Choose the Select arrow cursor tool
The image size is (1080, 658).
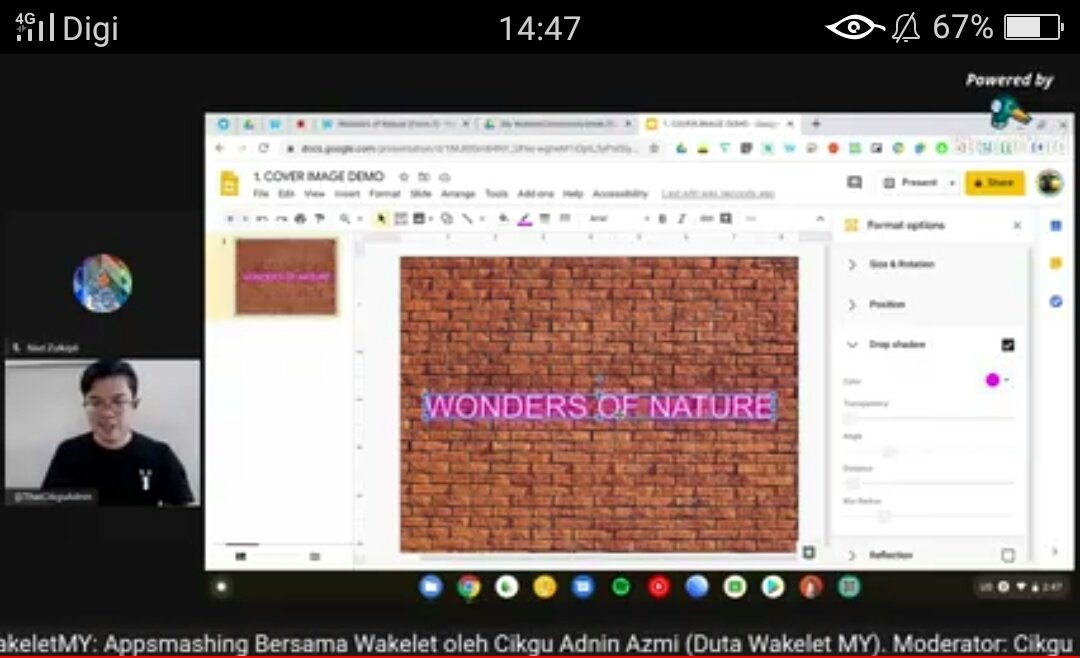coord(381,218)
